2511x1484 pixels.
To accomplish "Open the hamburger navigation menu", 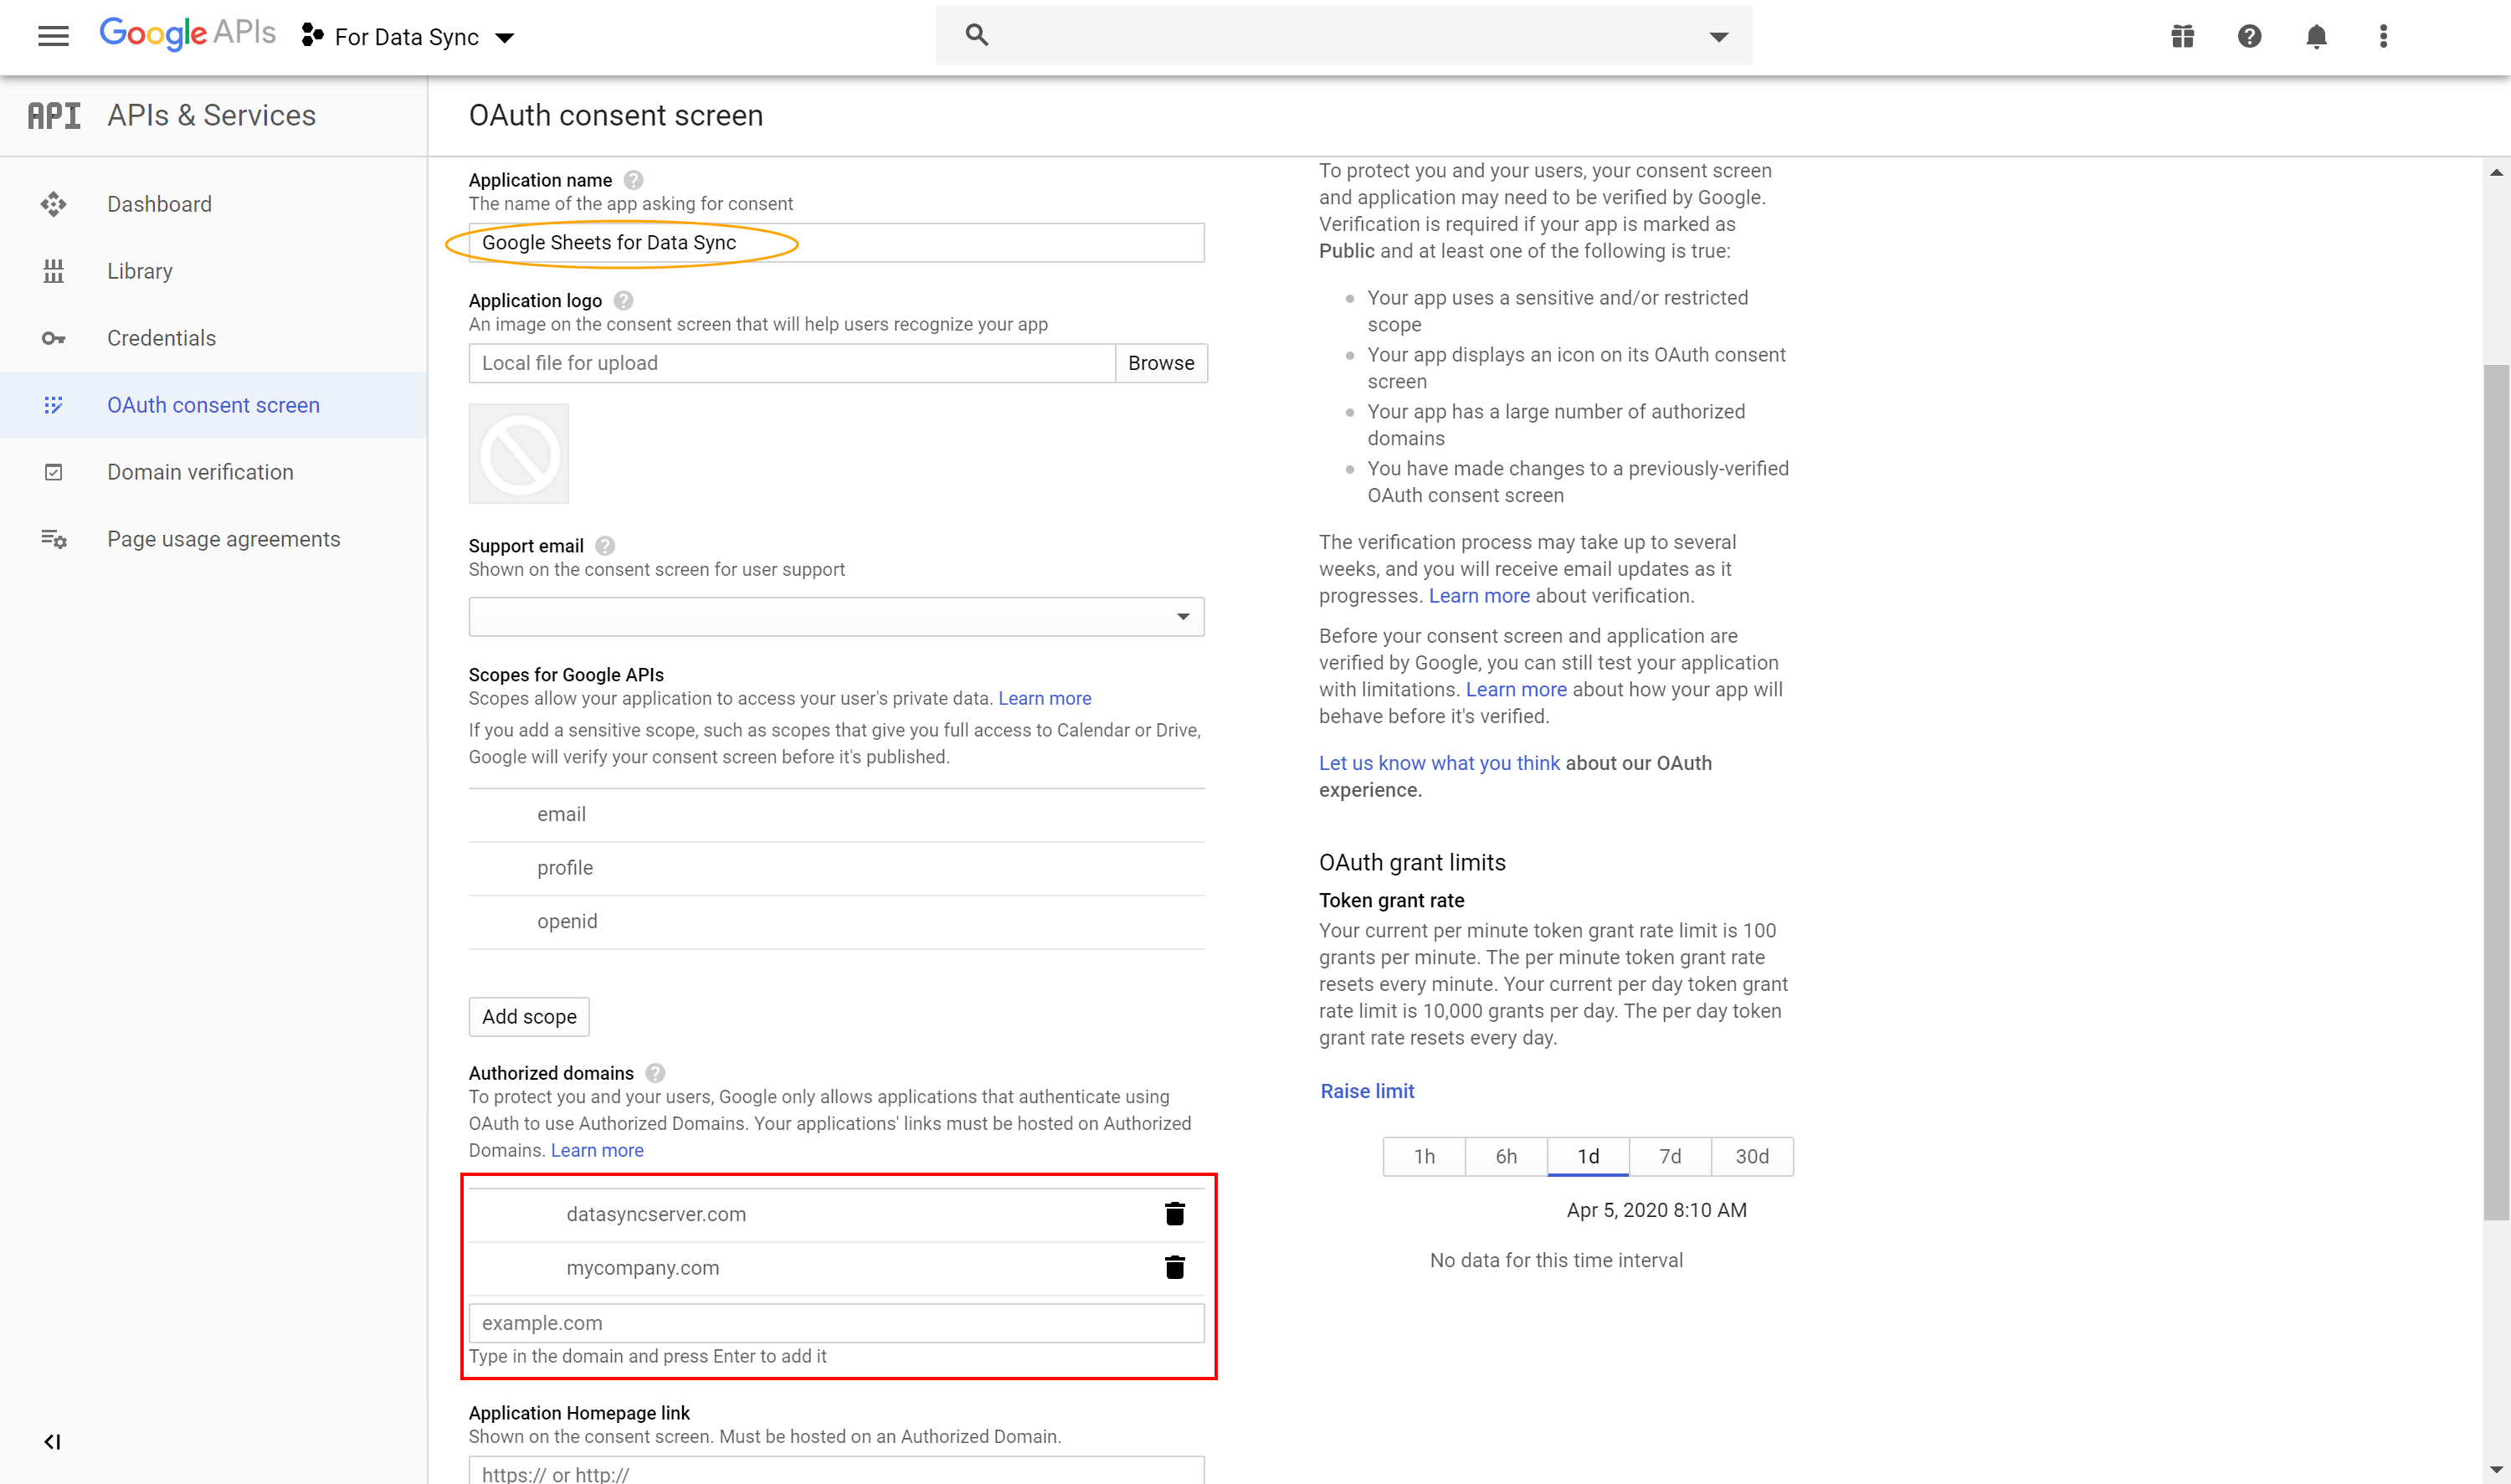I will (x=53, y=37).
